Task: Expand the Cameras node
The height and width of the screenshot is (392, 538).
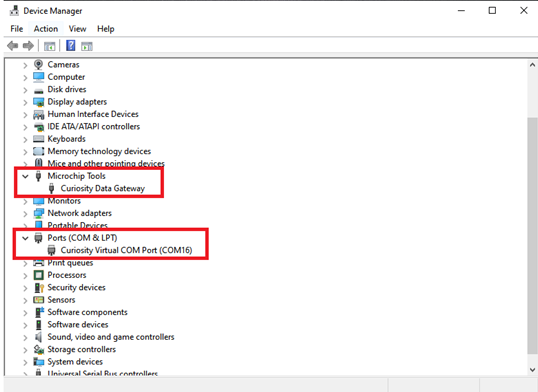Action: (25, 65)
